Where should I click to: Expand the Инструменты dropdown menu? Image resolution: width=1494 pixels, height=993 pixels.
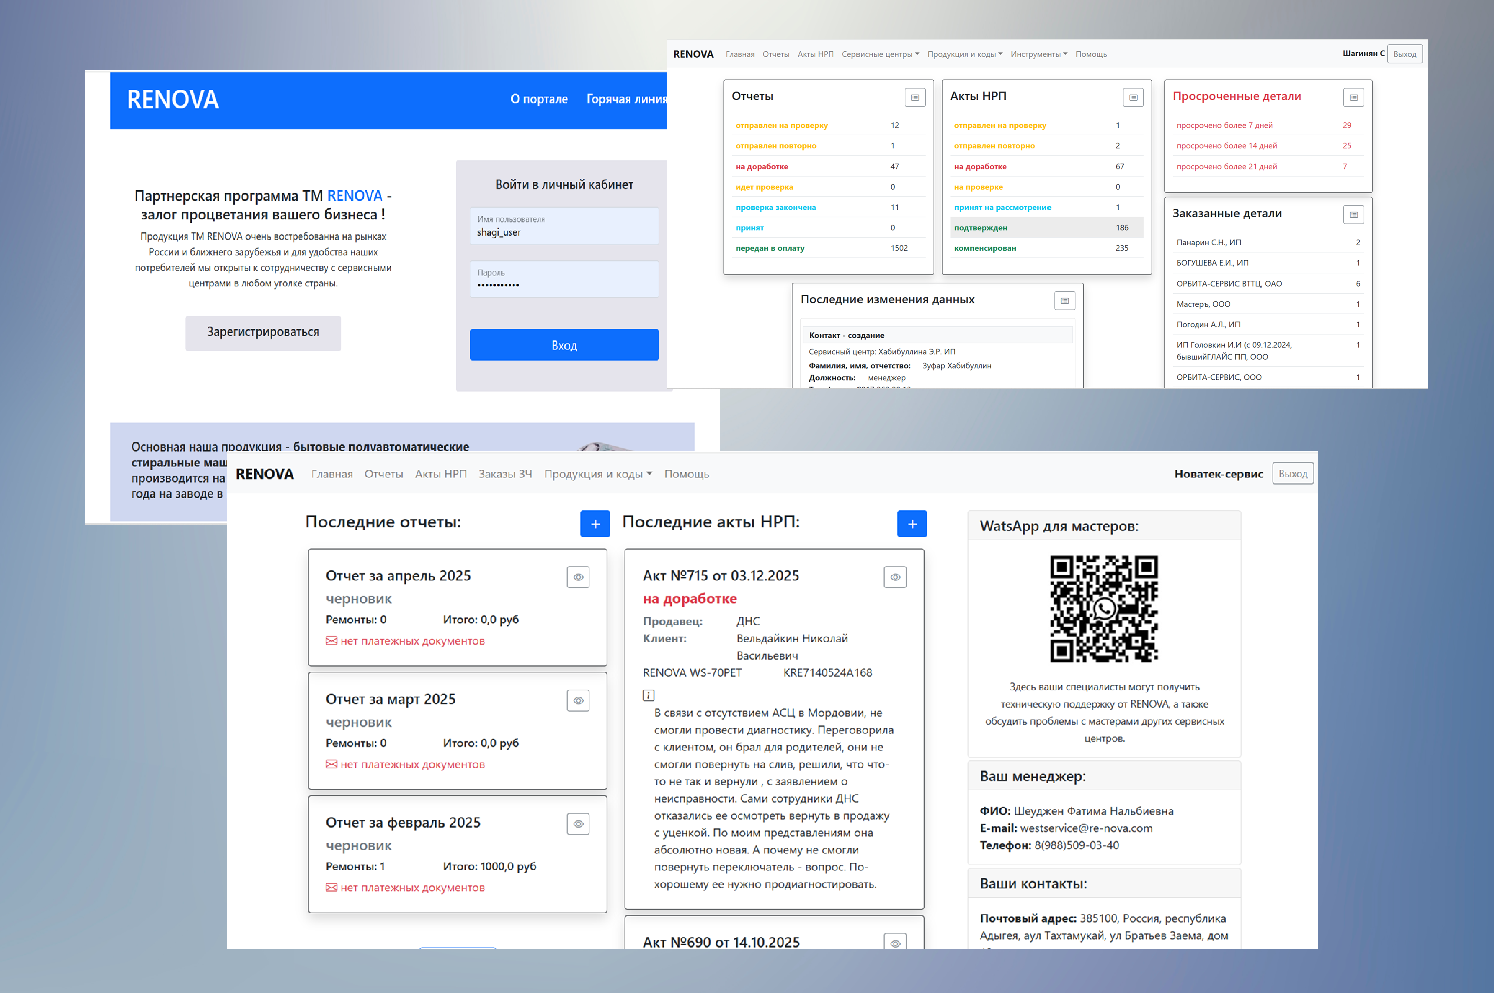click(1039, 54)
